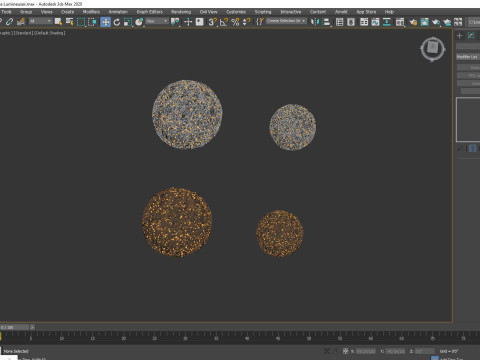
Task: Toggle Angle Snap
Action: (224, 22)
